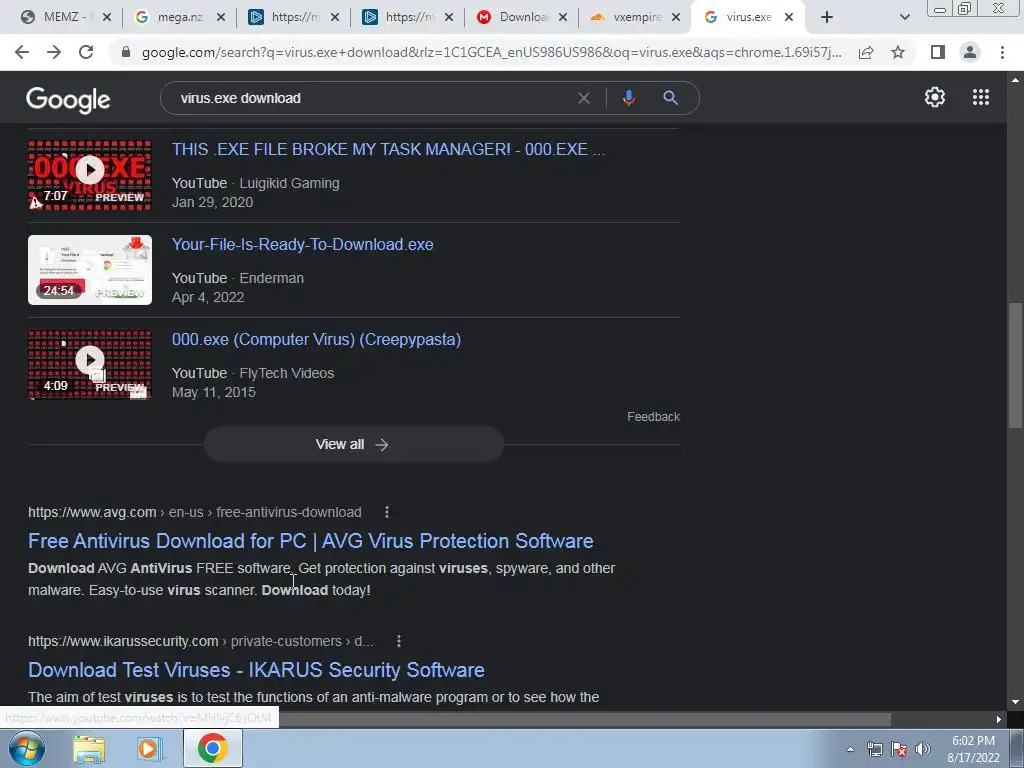Click the share page icon in address bar

click(866, 52)
